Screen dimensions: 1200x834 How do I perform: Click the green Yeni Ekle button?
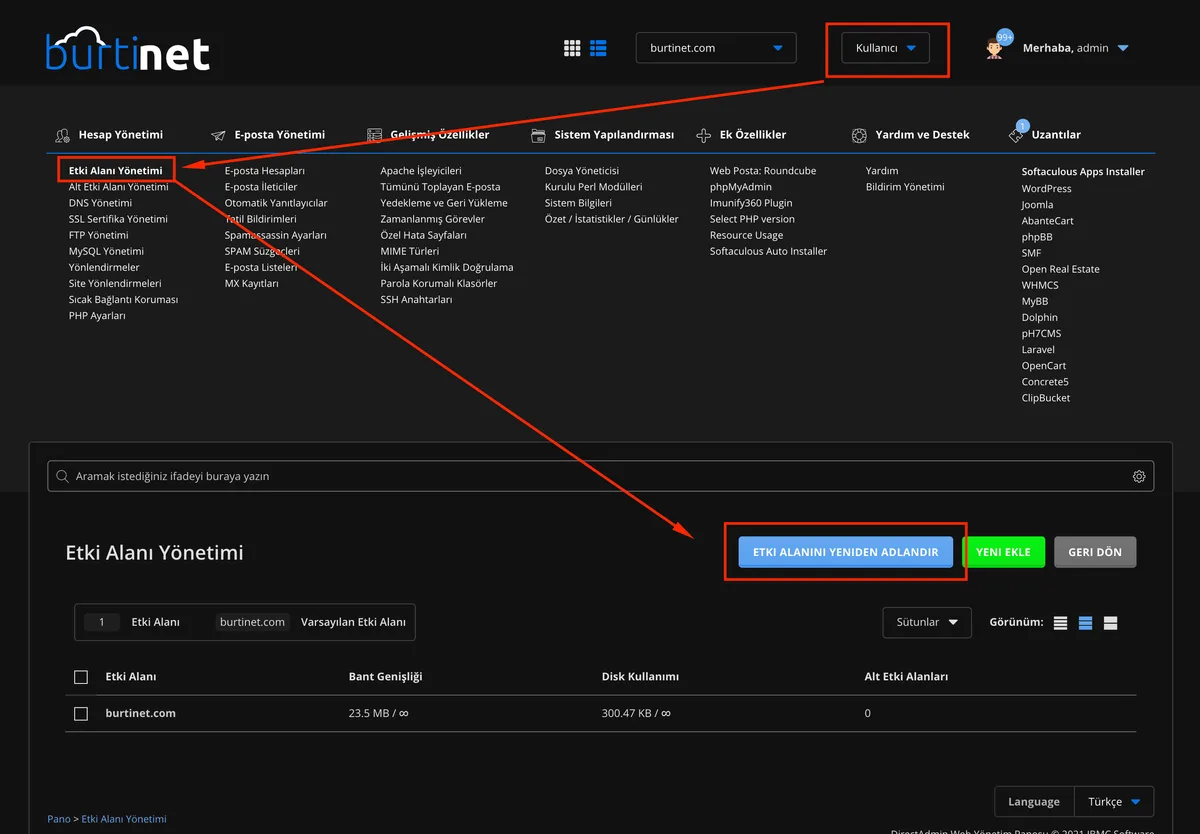click(x=1003, y=552)
